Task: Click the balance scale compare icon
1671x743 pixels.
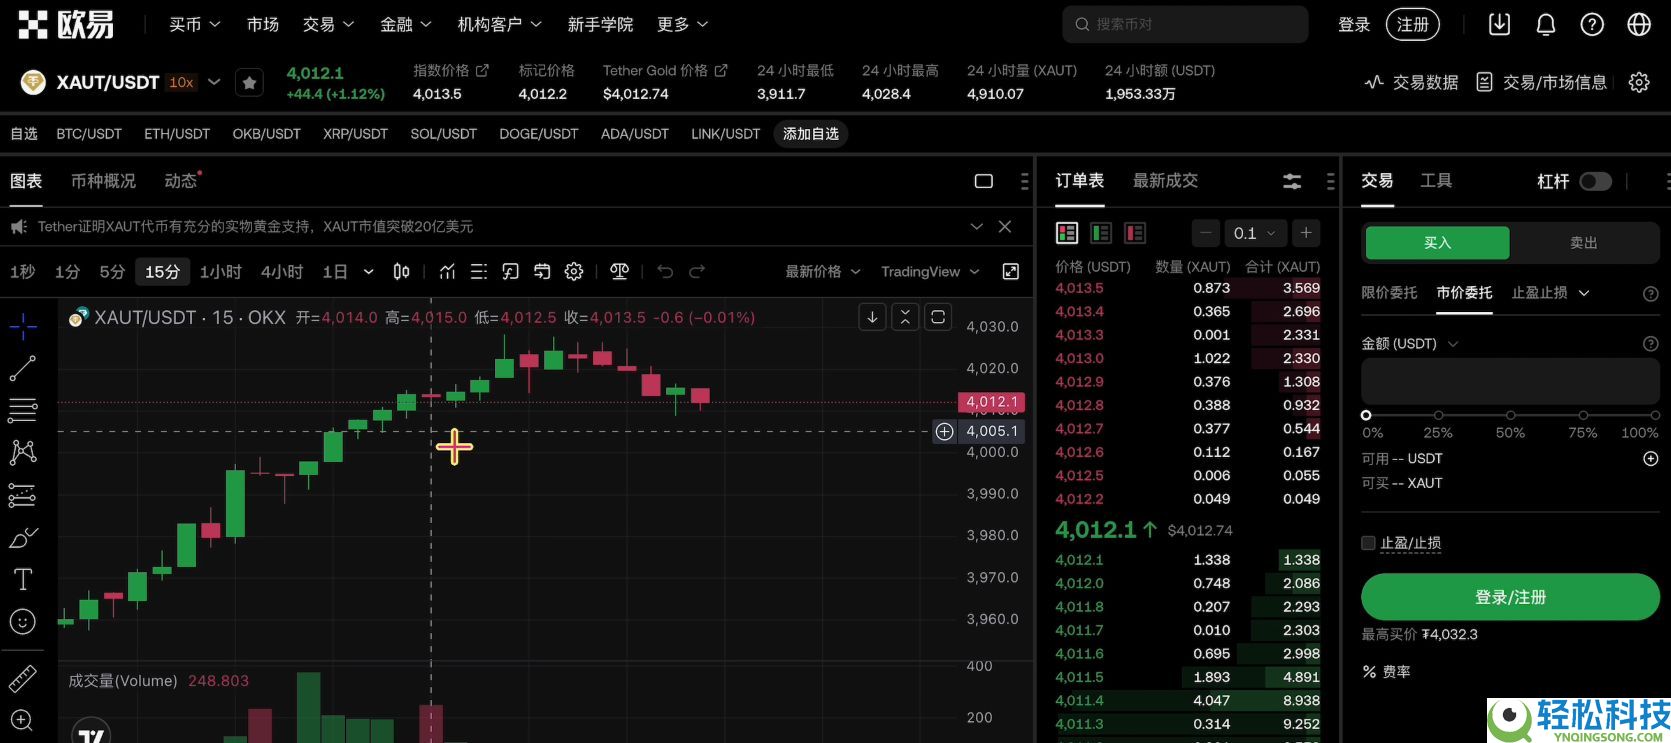Action: pyautogui.click(x=620, y=271)
